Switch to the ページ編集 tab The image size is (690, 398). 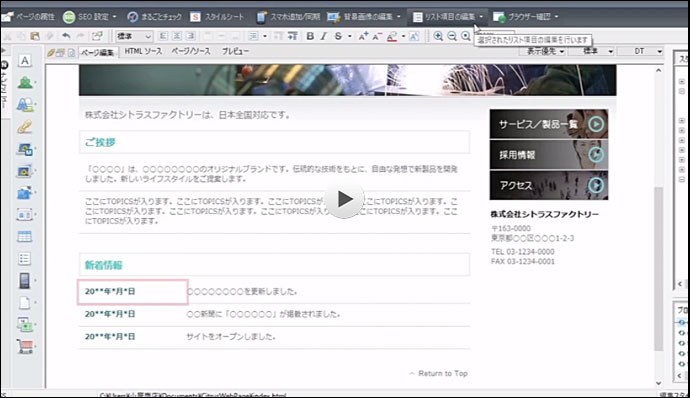coord(98,52)
